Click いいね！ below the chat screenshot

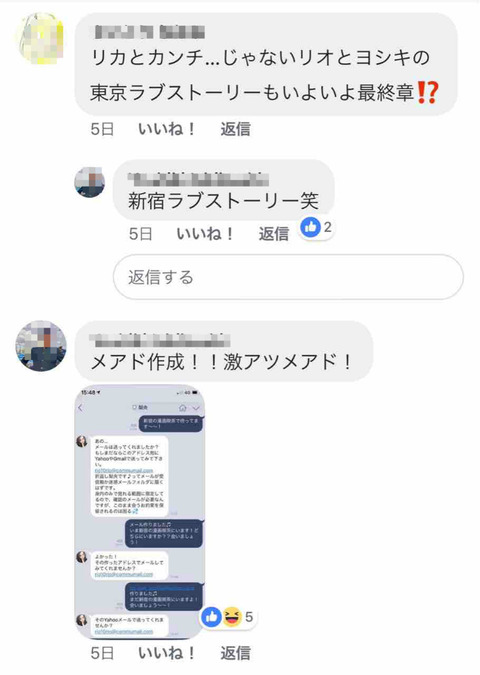tap(167, 653)
